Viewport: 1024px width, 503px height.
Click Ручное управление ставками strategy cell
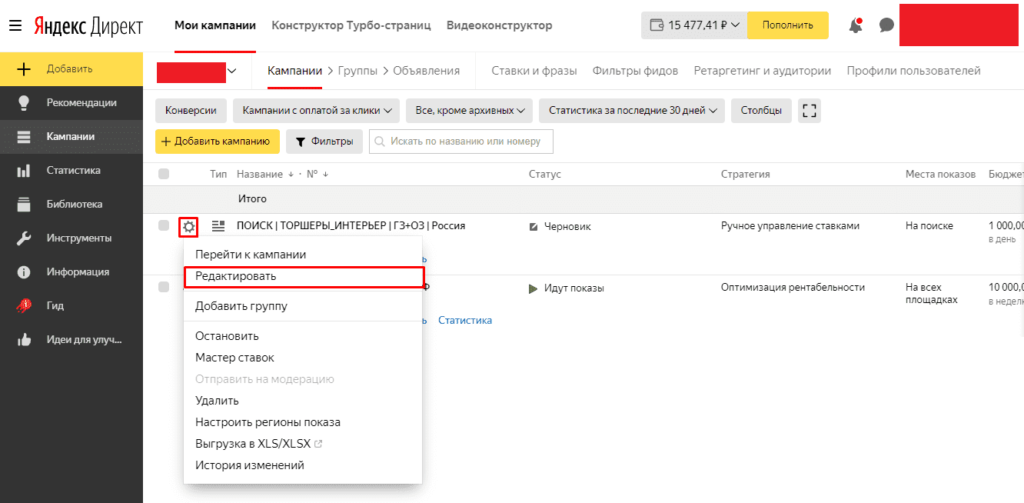pyautogui.click(x=790, y=226)
